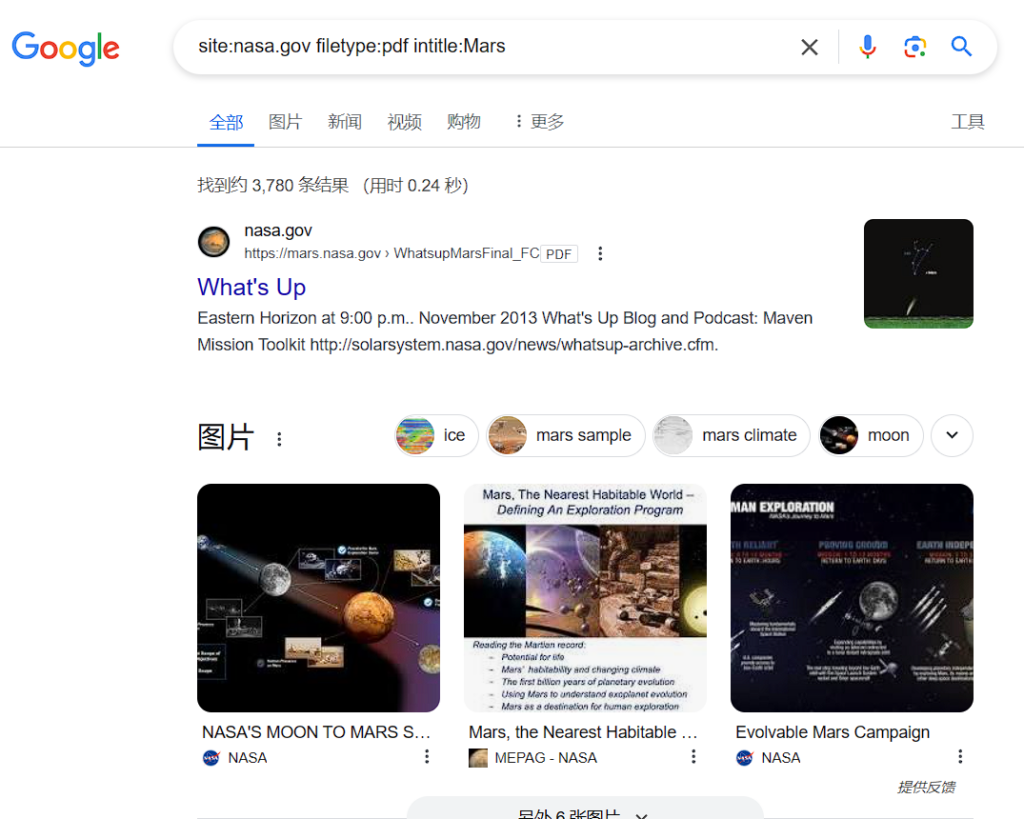This screenshot has width=1024, height=819.
Task: Start voice search with microphone icon
Action: point(867,47)
